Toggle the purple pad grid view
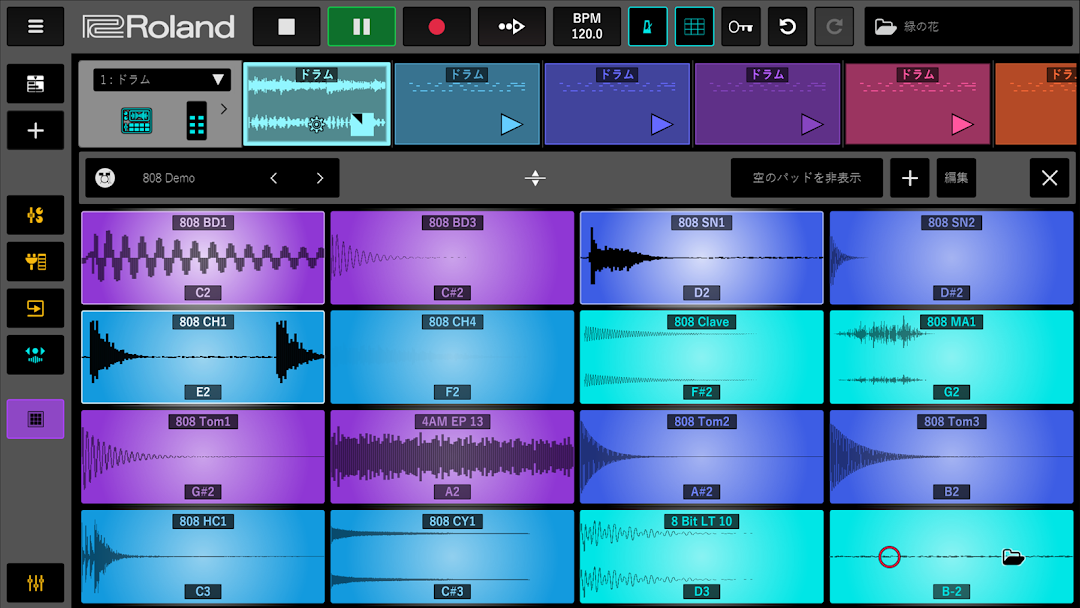The height and width of the screenshot is (608, 1080). (35, 419)
